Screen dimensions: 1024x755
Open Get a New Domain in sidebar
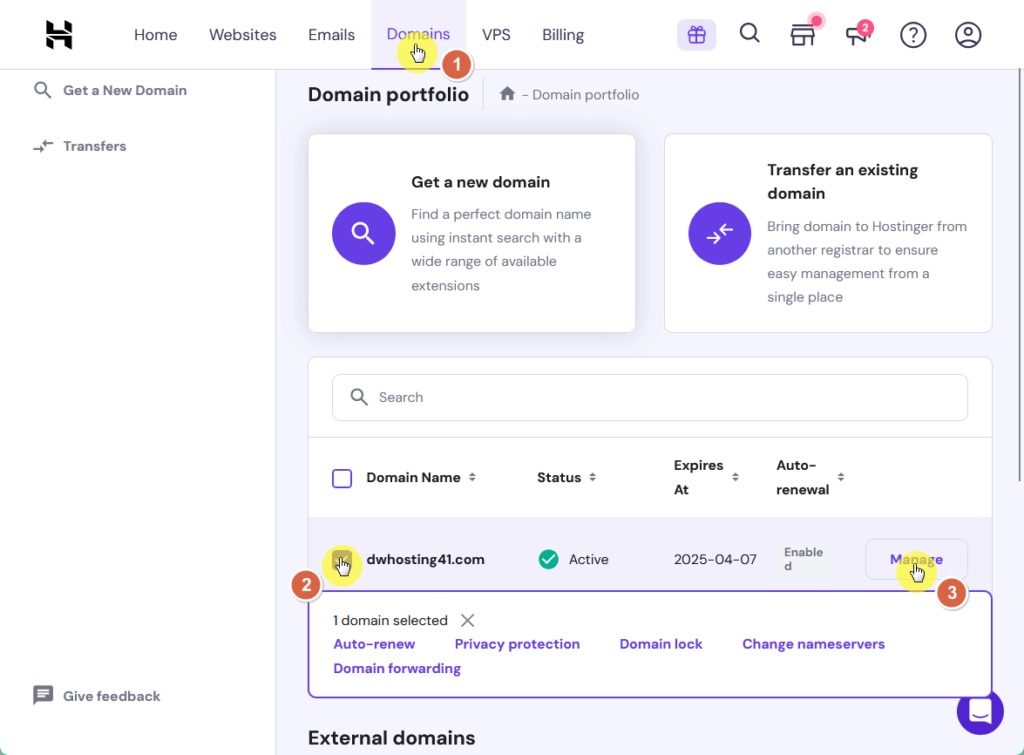(x=110, y=90)
